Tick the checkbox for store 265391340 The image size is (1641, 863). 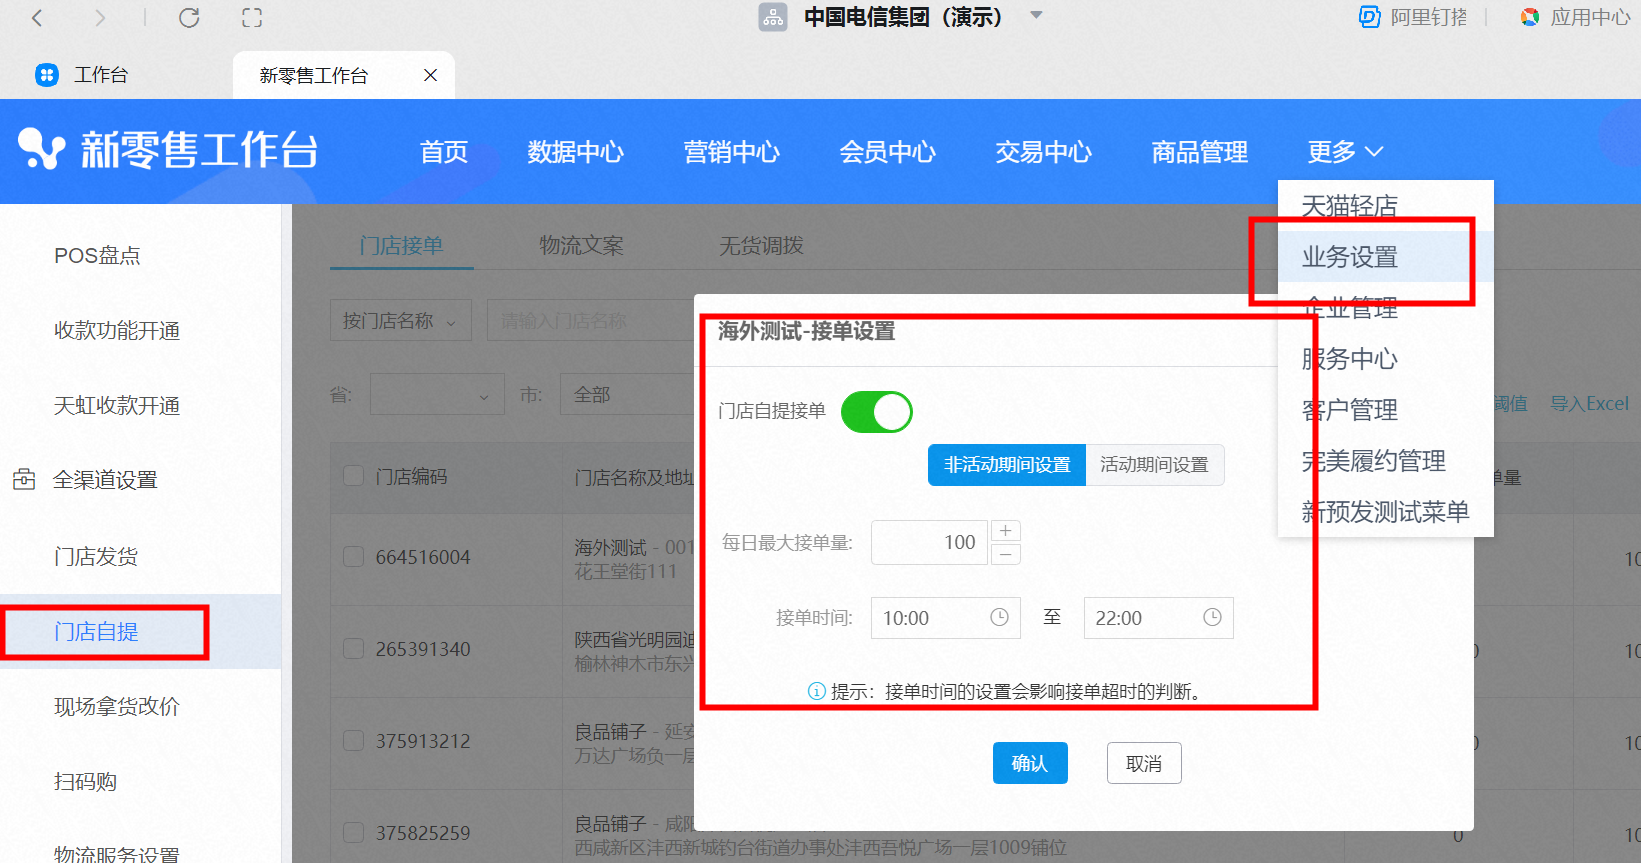[x=354, y=649]
